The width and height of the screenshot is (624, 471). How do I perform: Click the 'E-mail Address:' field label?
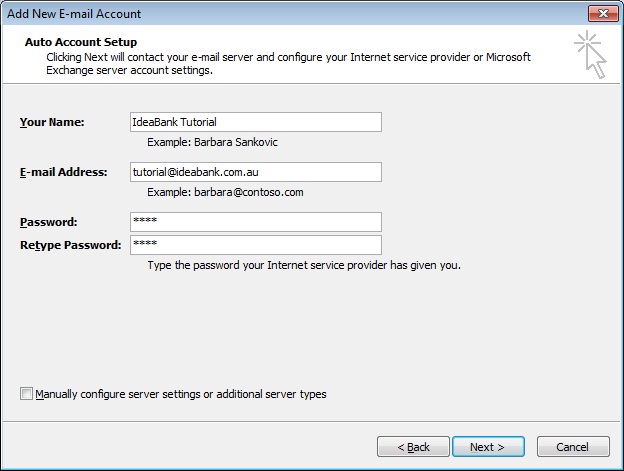tap(64, 172)
